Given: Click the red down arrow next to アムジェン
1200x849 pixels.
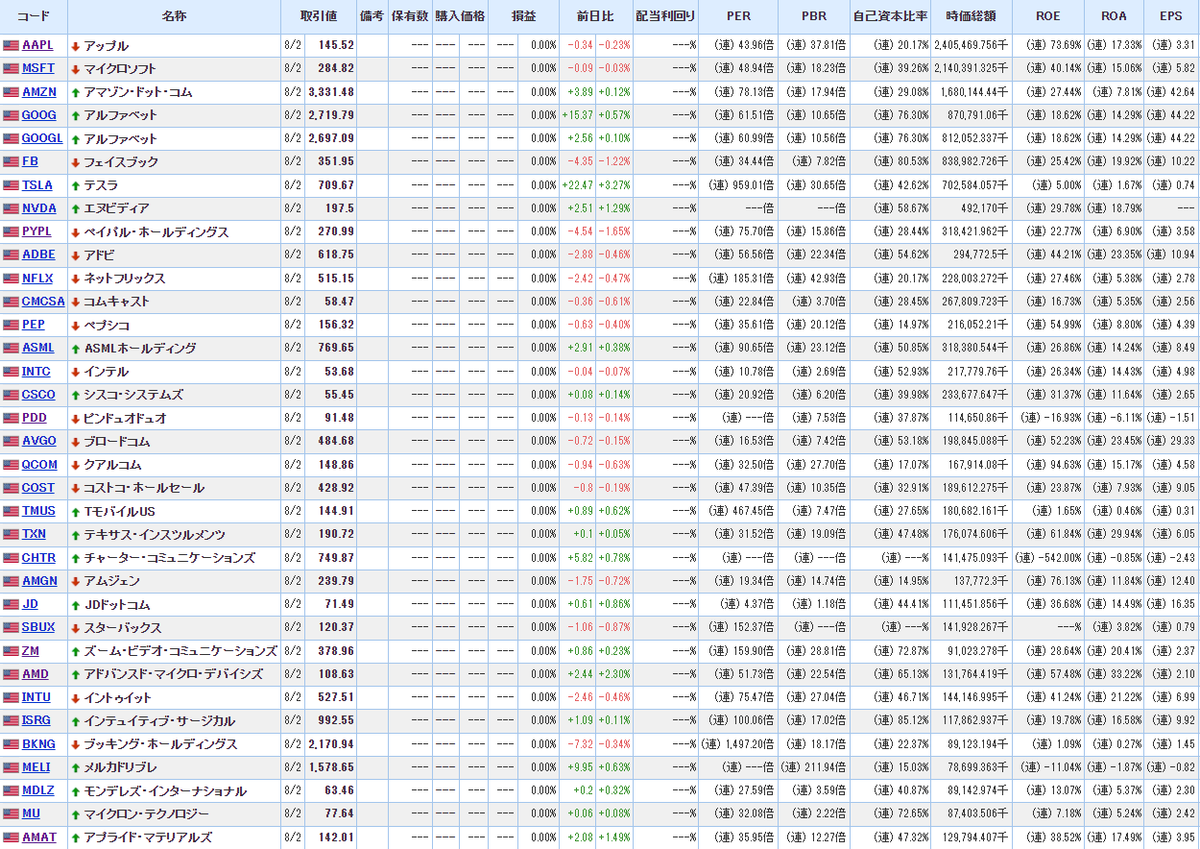Looking at the screenshot, I should pos(75,581).
